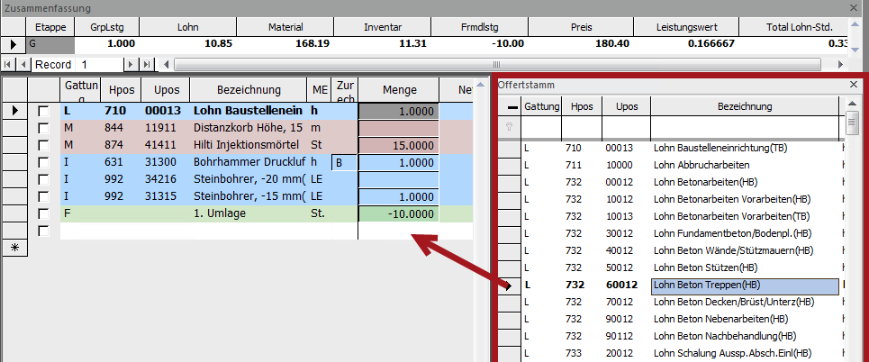
Task: Click row selector of Lohn Baustellenein
Action: [14, 111]
